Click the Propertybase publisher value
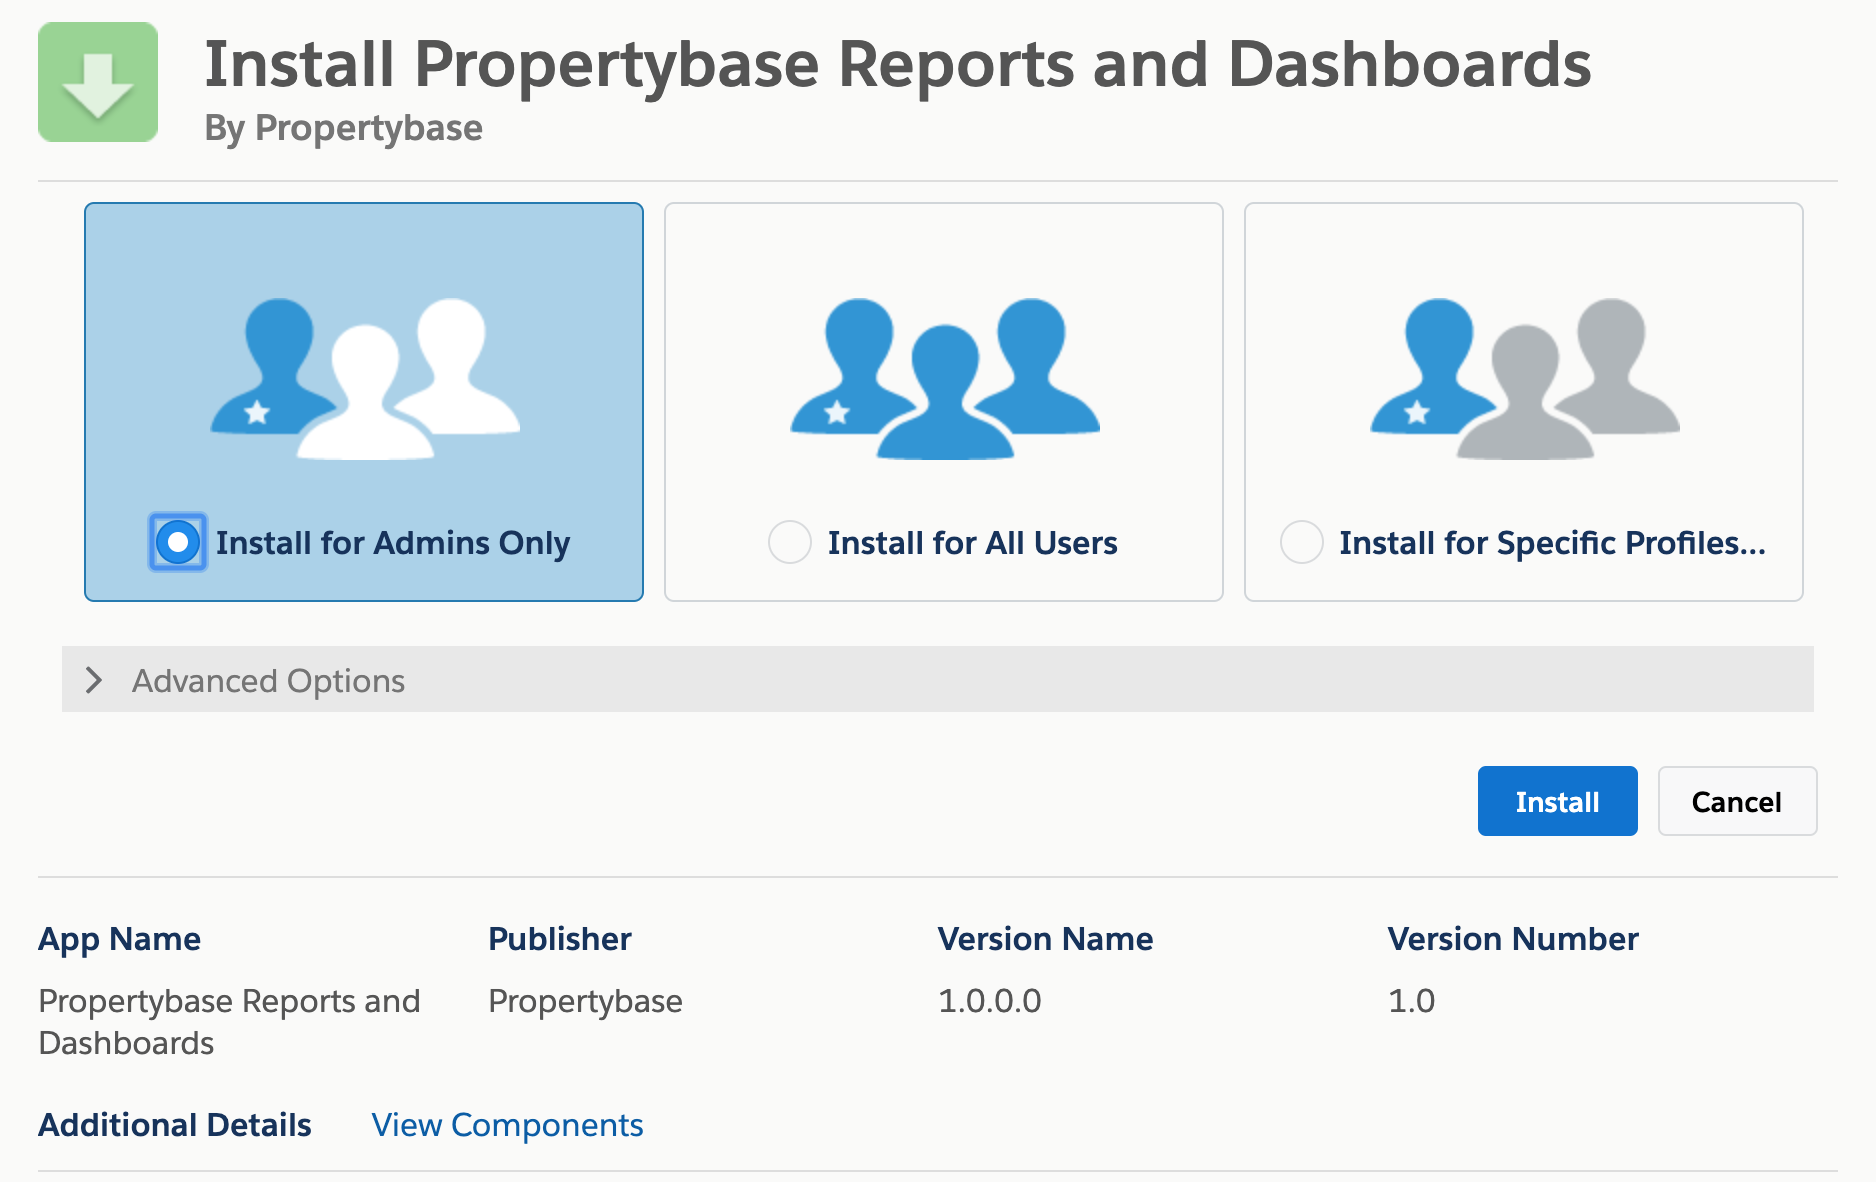1876x1182 pixels. pos(586,1001)
